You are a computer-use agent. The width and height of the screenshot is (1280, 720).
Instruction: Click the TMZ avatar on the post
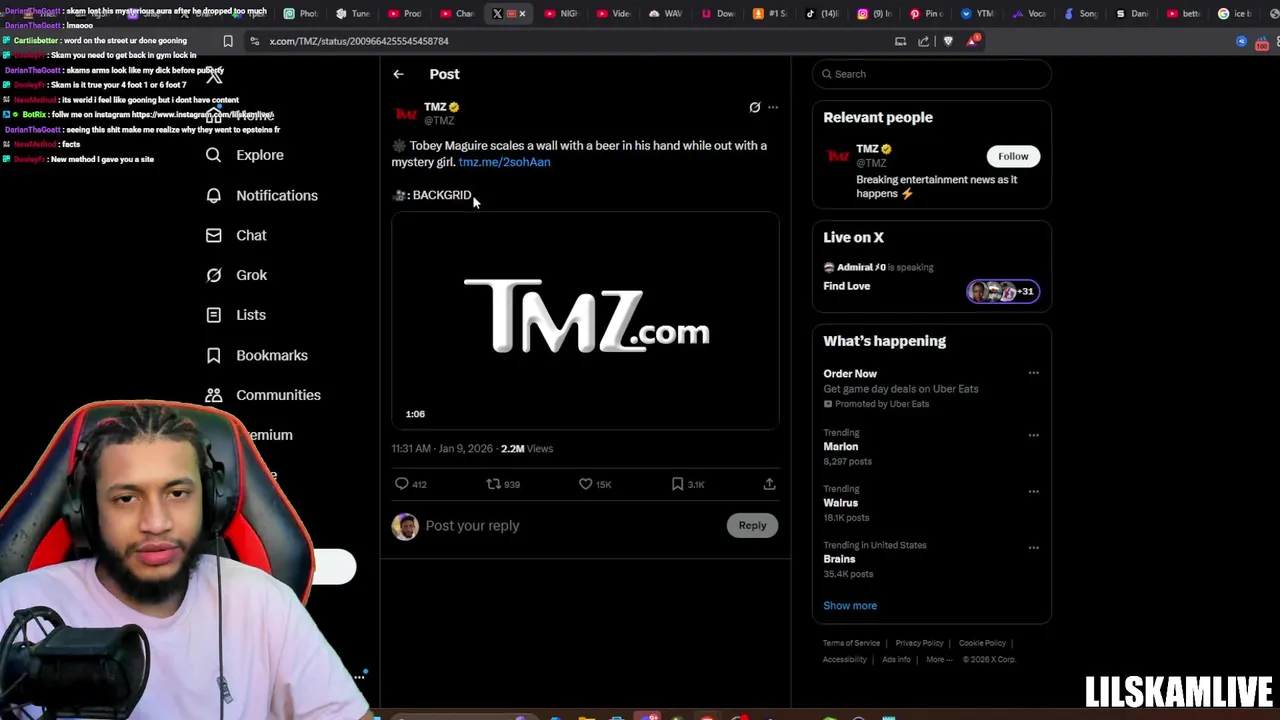pyautogui.click(x=405, y=113)
